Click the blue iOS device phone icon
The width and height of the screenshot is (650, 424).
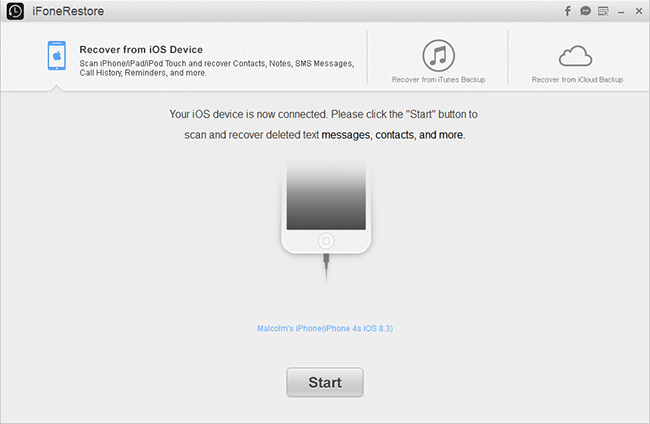point(58,56)
